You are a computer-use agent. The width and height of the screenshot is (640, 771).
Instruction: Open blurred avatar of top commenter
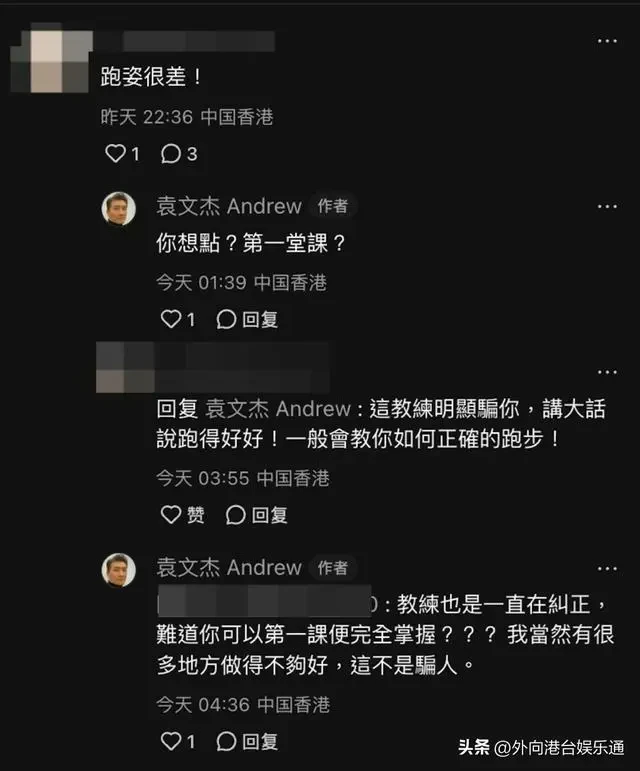pos(51,60)
